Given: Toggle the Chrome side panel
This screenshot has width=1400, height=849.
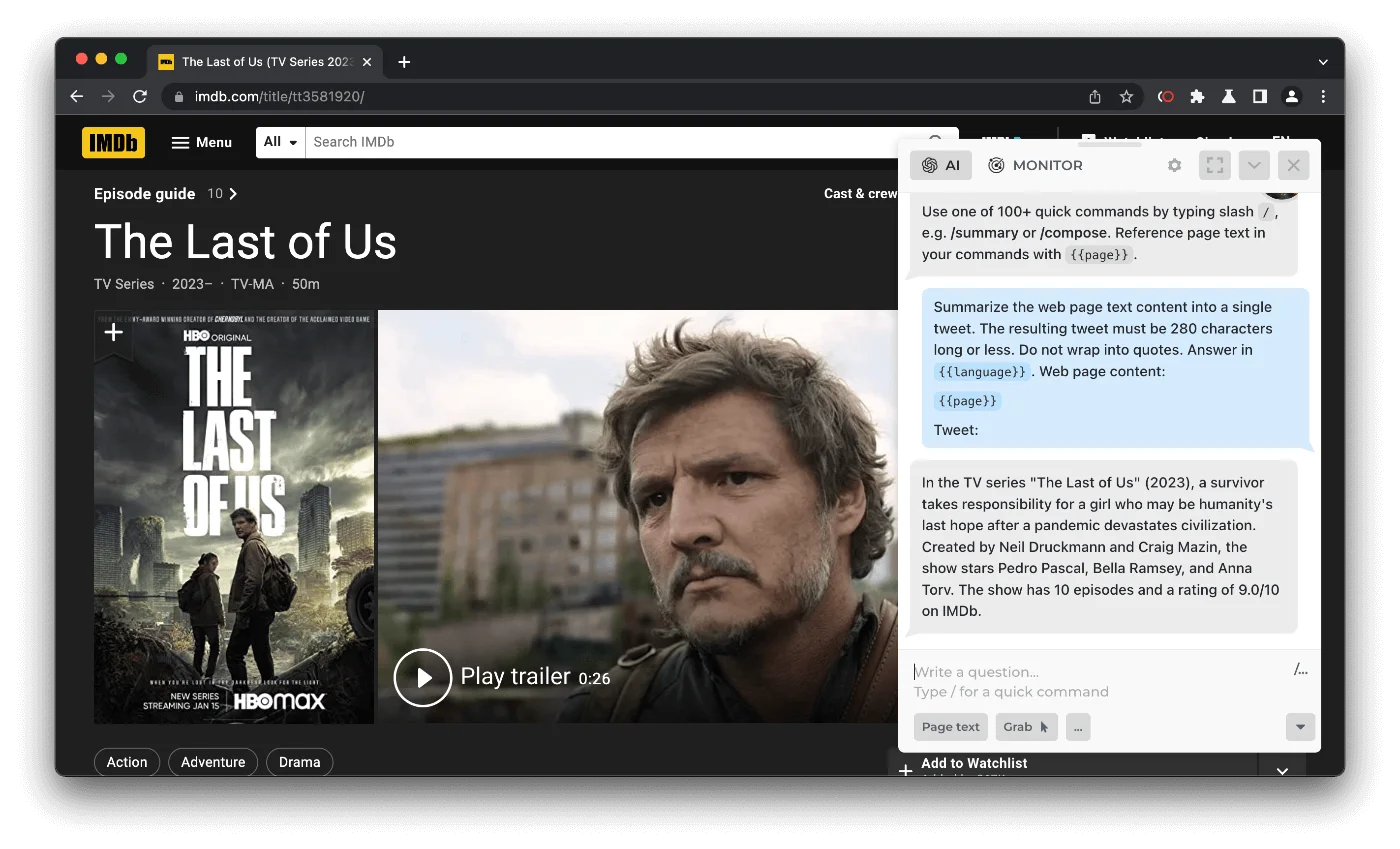Looking at the screenshot, I should [1260, 97].
